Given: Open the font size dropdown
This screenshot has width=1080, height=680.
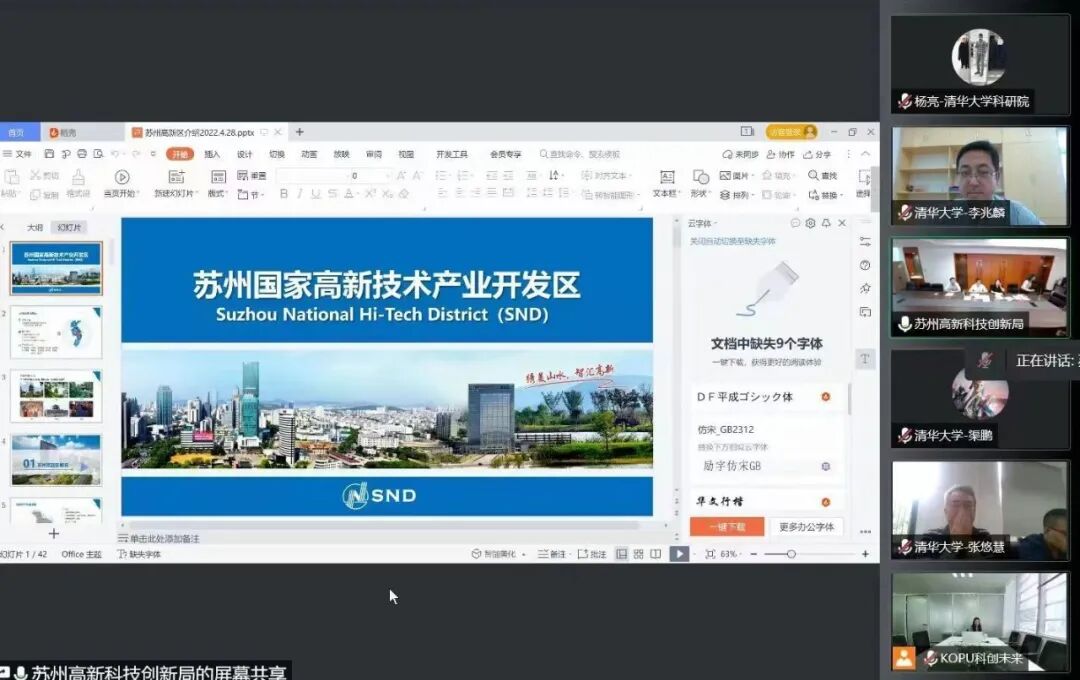Looking at the screenshot, I should pos(387,176).
